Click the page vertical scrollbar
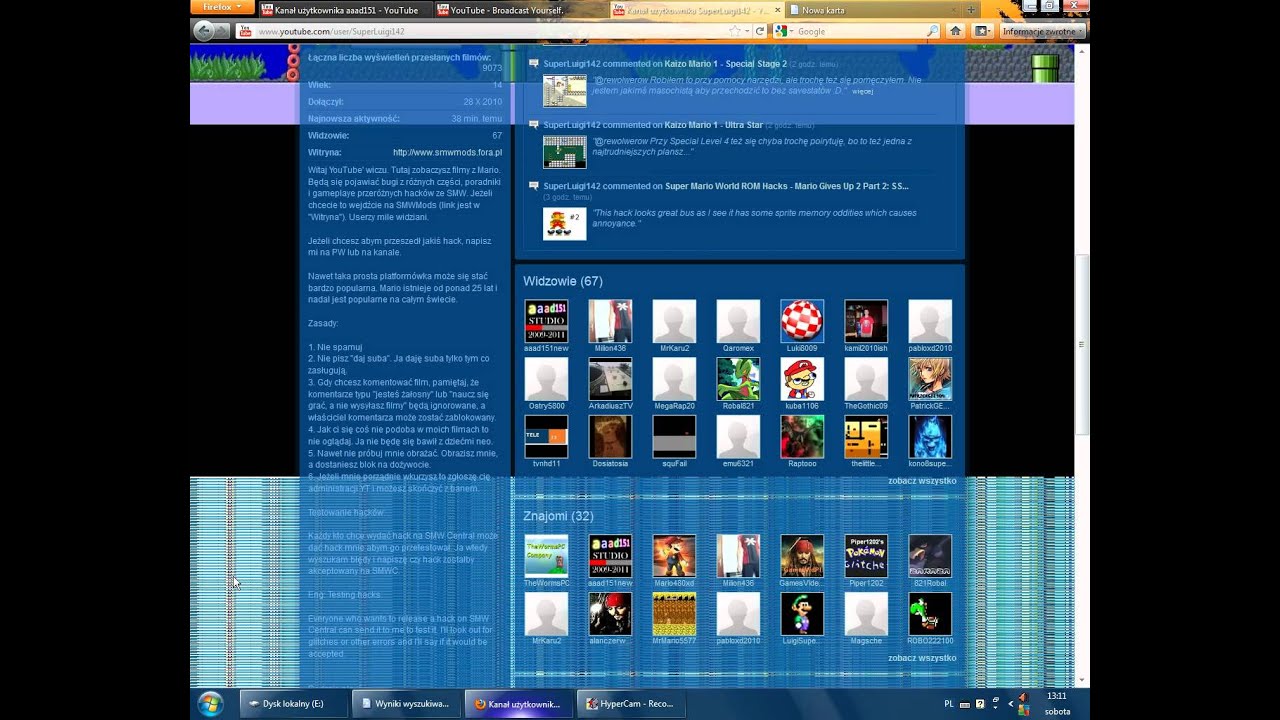 coord(1082,345)
